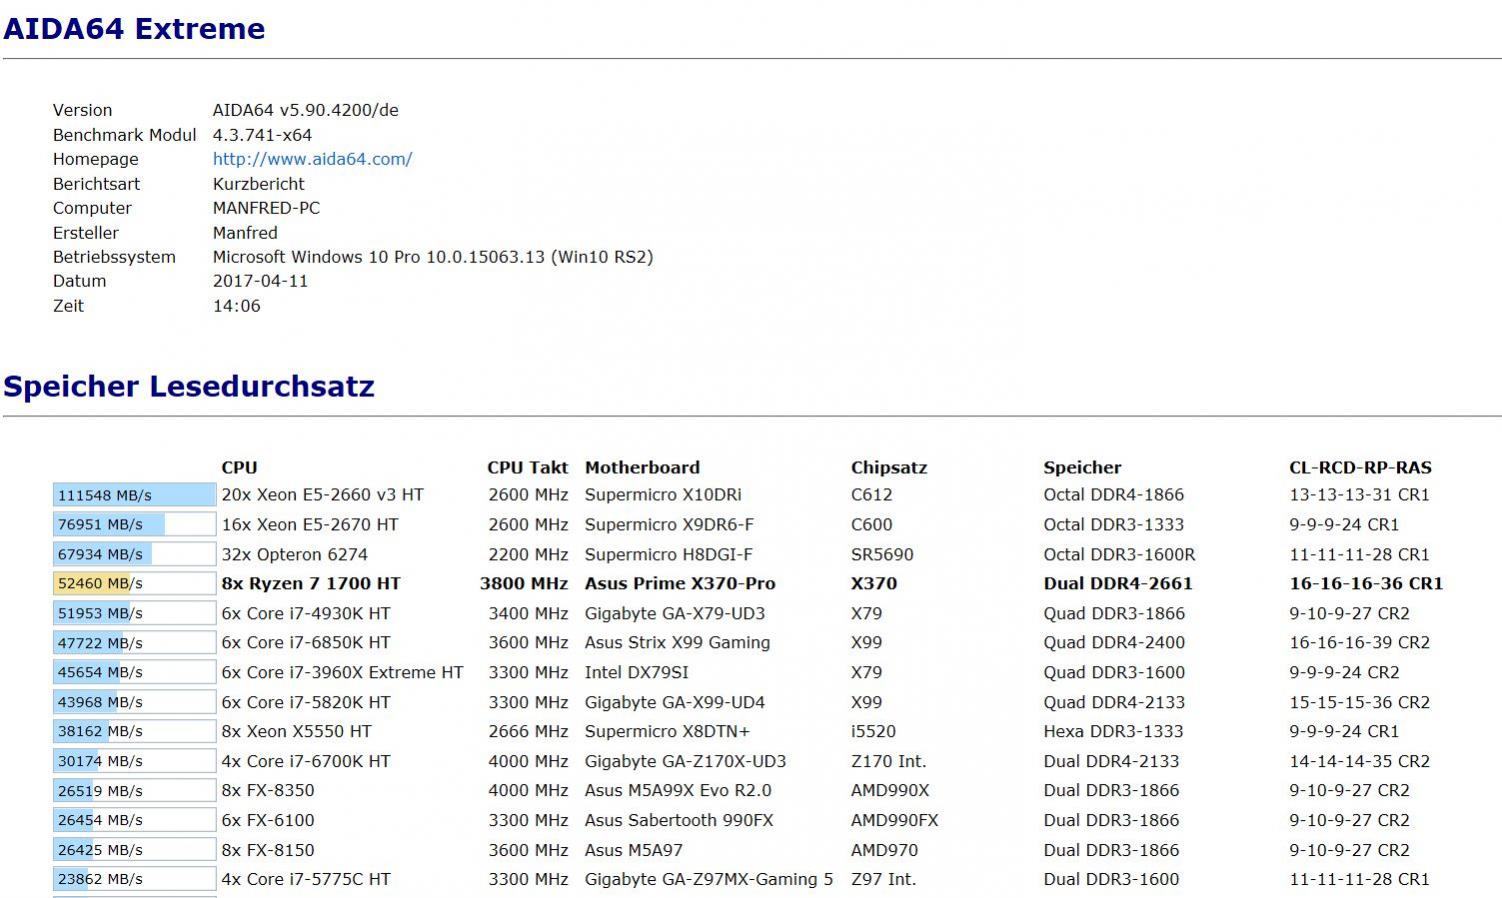Click 20x Xeon E5-2660 v3 HT
The height and width of the screenshot is (898, 1502).
pos(322,495)
